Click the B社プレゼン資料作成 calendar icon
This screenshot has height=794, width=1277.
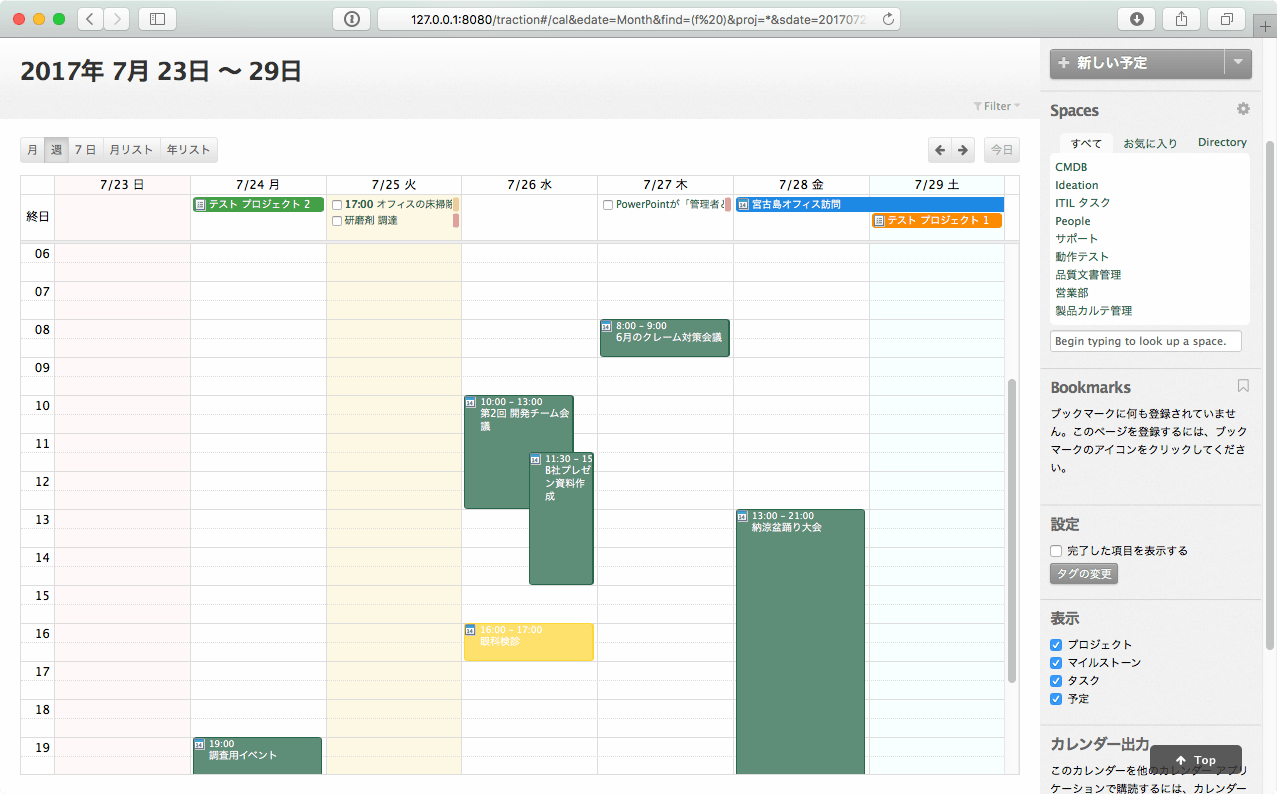pyautogui.click(x=536, y=459)
